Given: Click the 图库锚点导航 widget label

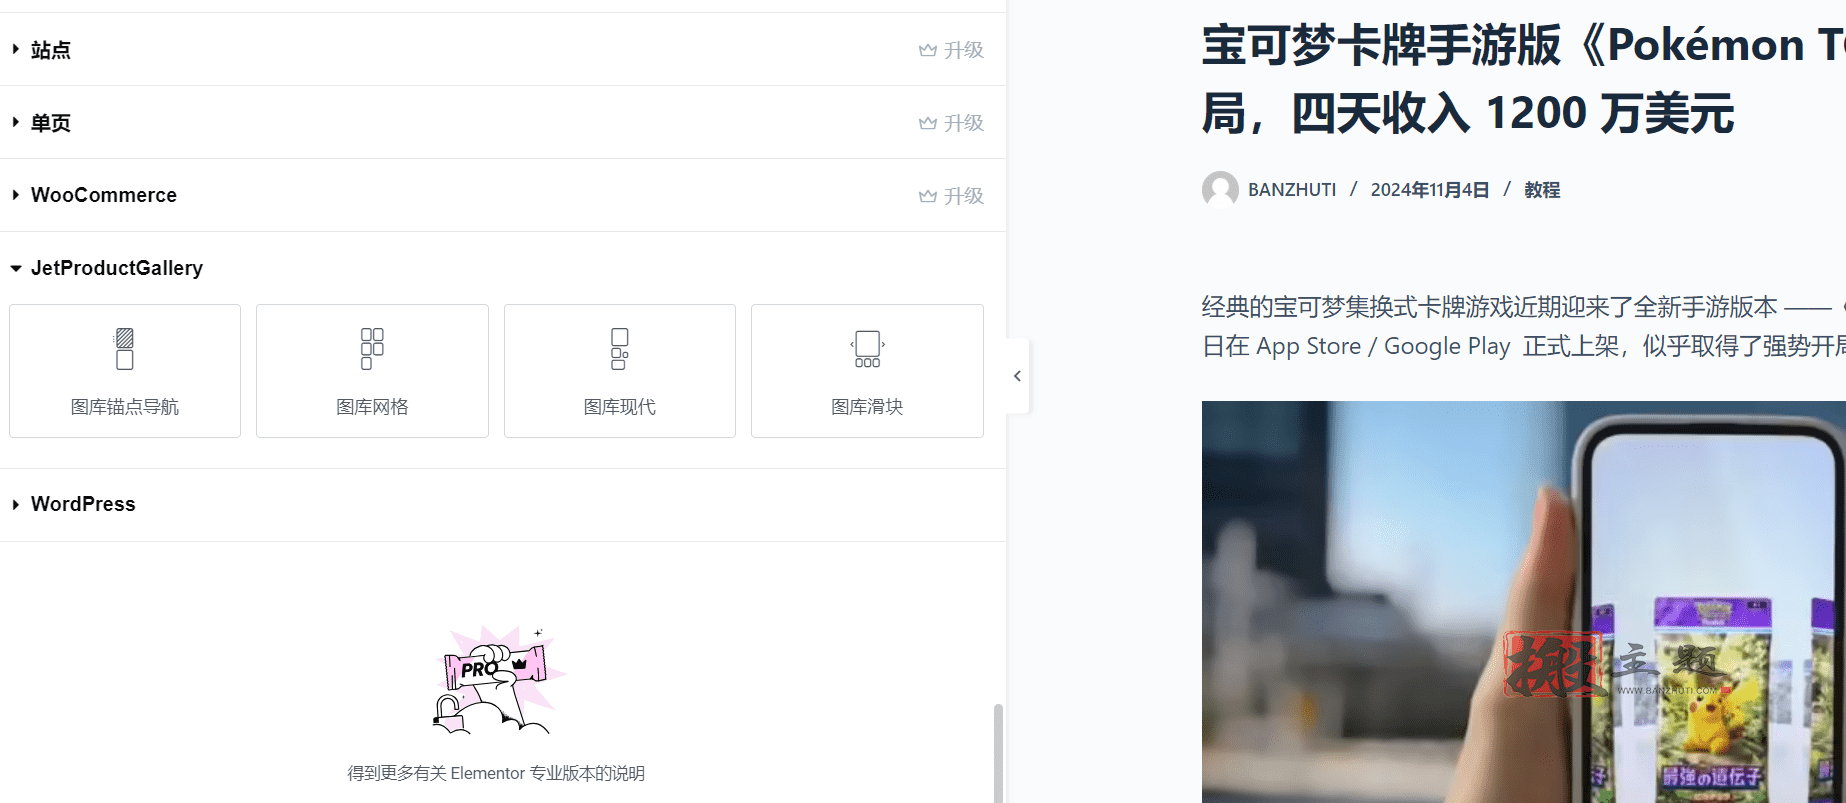Looking at the screenshot, I should [x=125, y=407].
